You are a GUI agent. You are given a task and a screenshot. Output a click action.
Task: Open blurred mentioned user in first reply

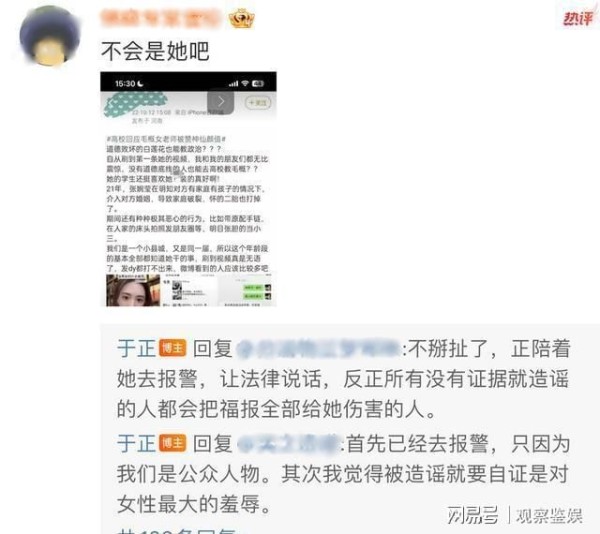(318, 348)
